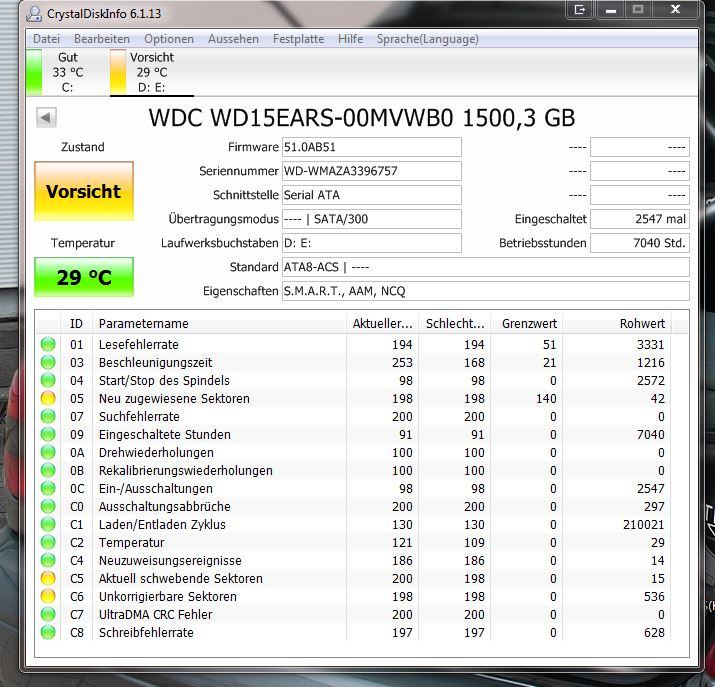
Task: Click green status icon for Beschleunigungszeit
Action: [48, 362]
